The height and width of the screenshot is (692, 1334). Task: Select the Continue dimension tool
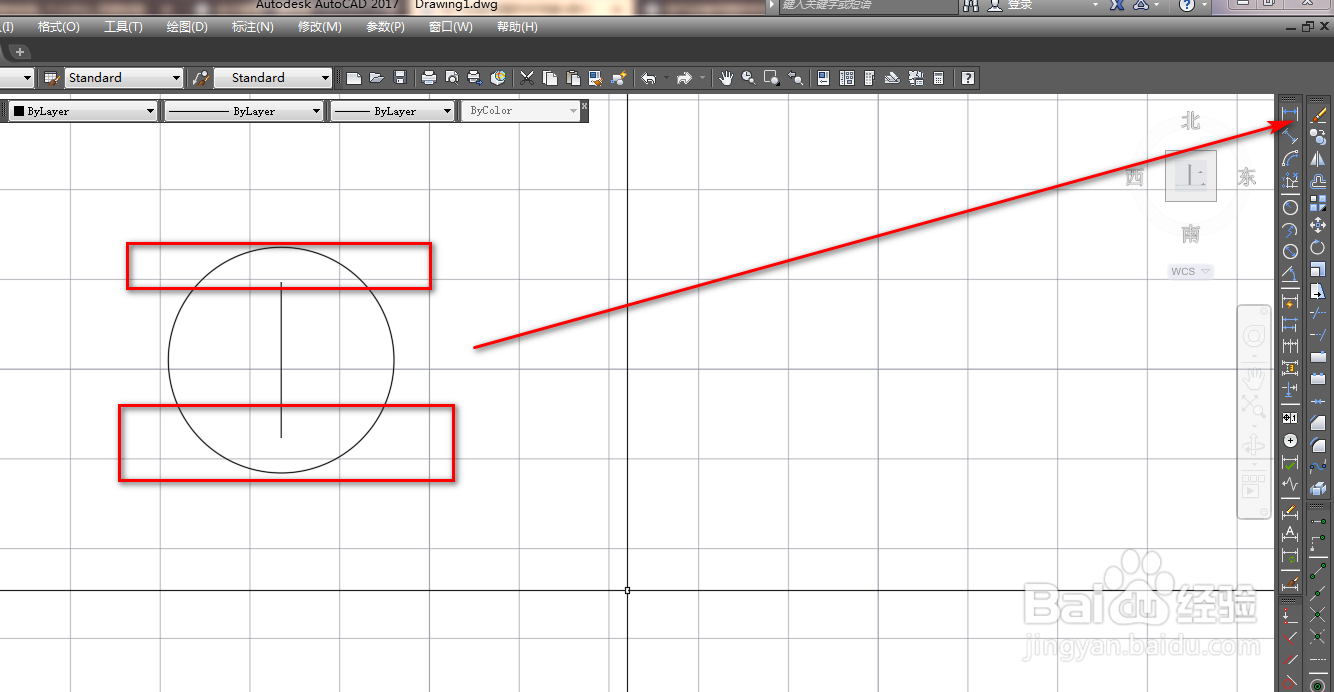coord(1290,345)
